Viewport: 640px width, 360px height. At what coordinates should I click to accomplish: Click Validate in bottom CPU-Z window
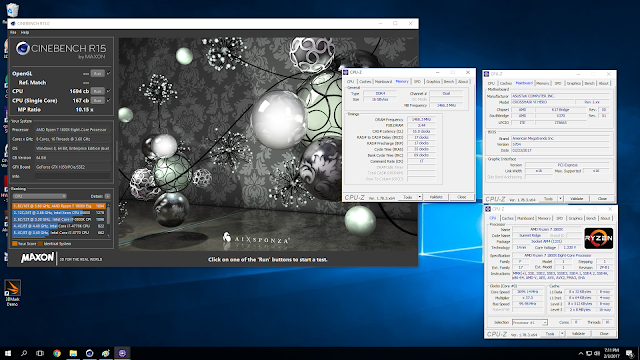pos(578,334)
